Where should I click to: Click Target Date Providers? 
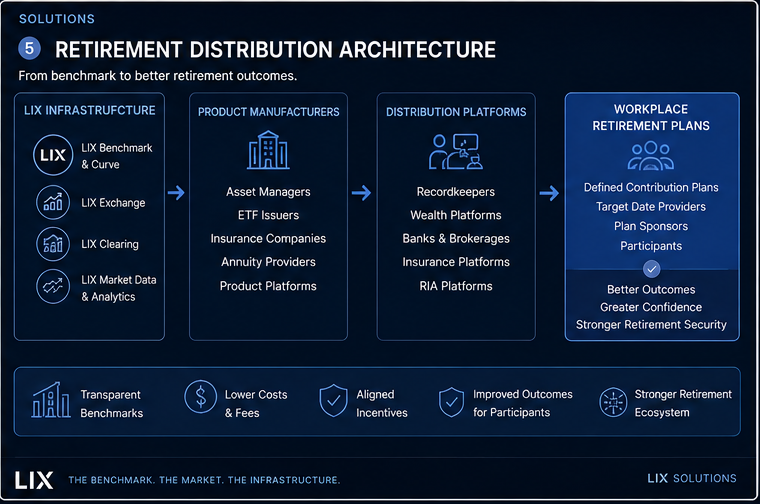point(651,207)
